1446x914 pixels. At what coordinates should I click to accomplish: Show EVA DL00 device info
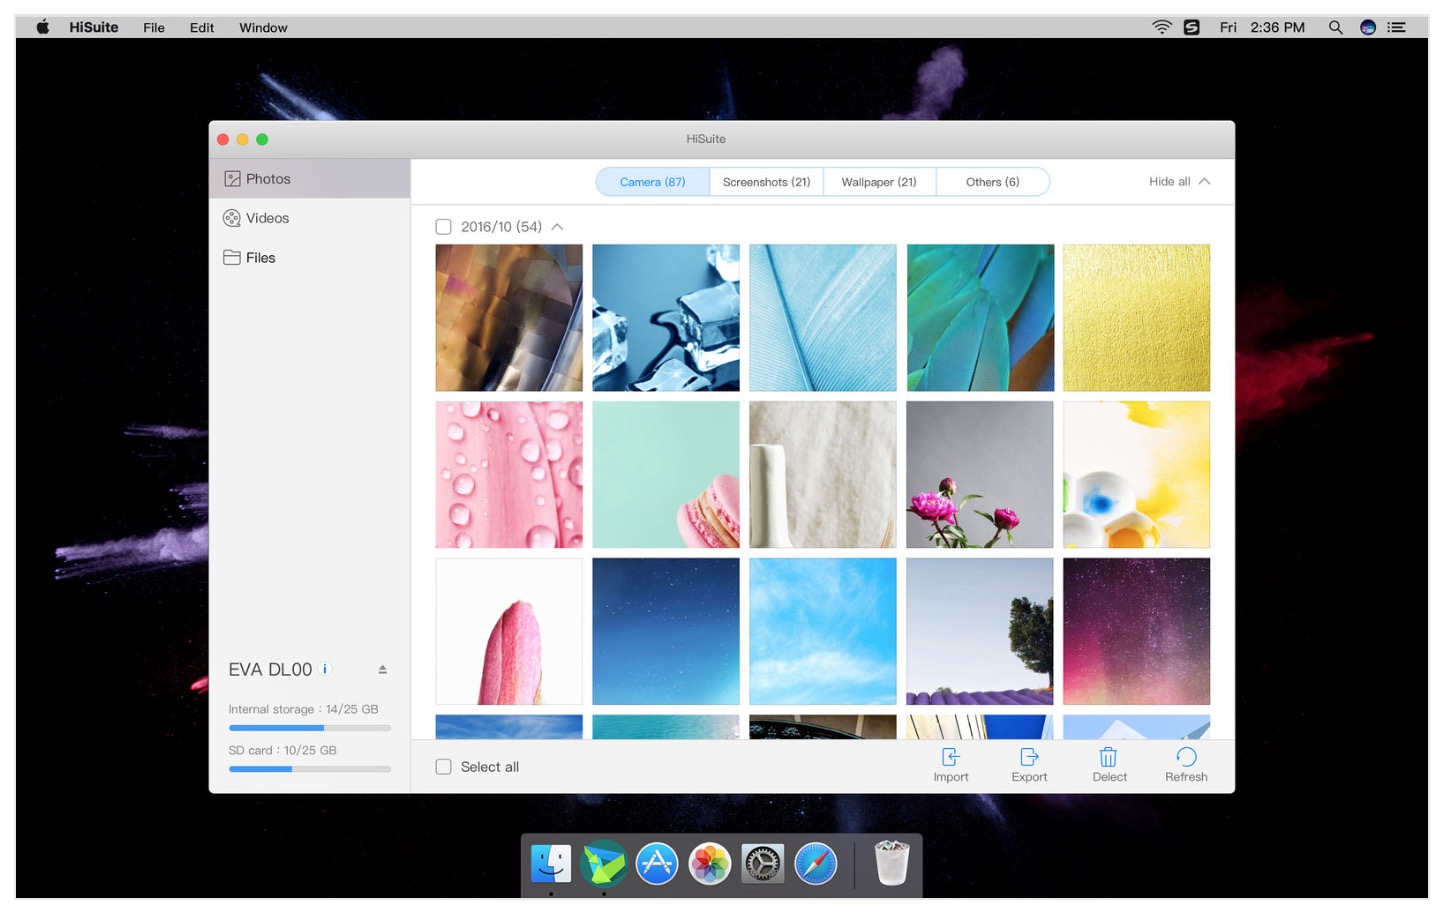[x=325, y=669]
